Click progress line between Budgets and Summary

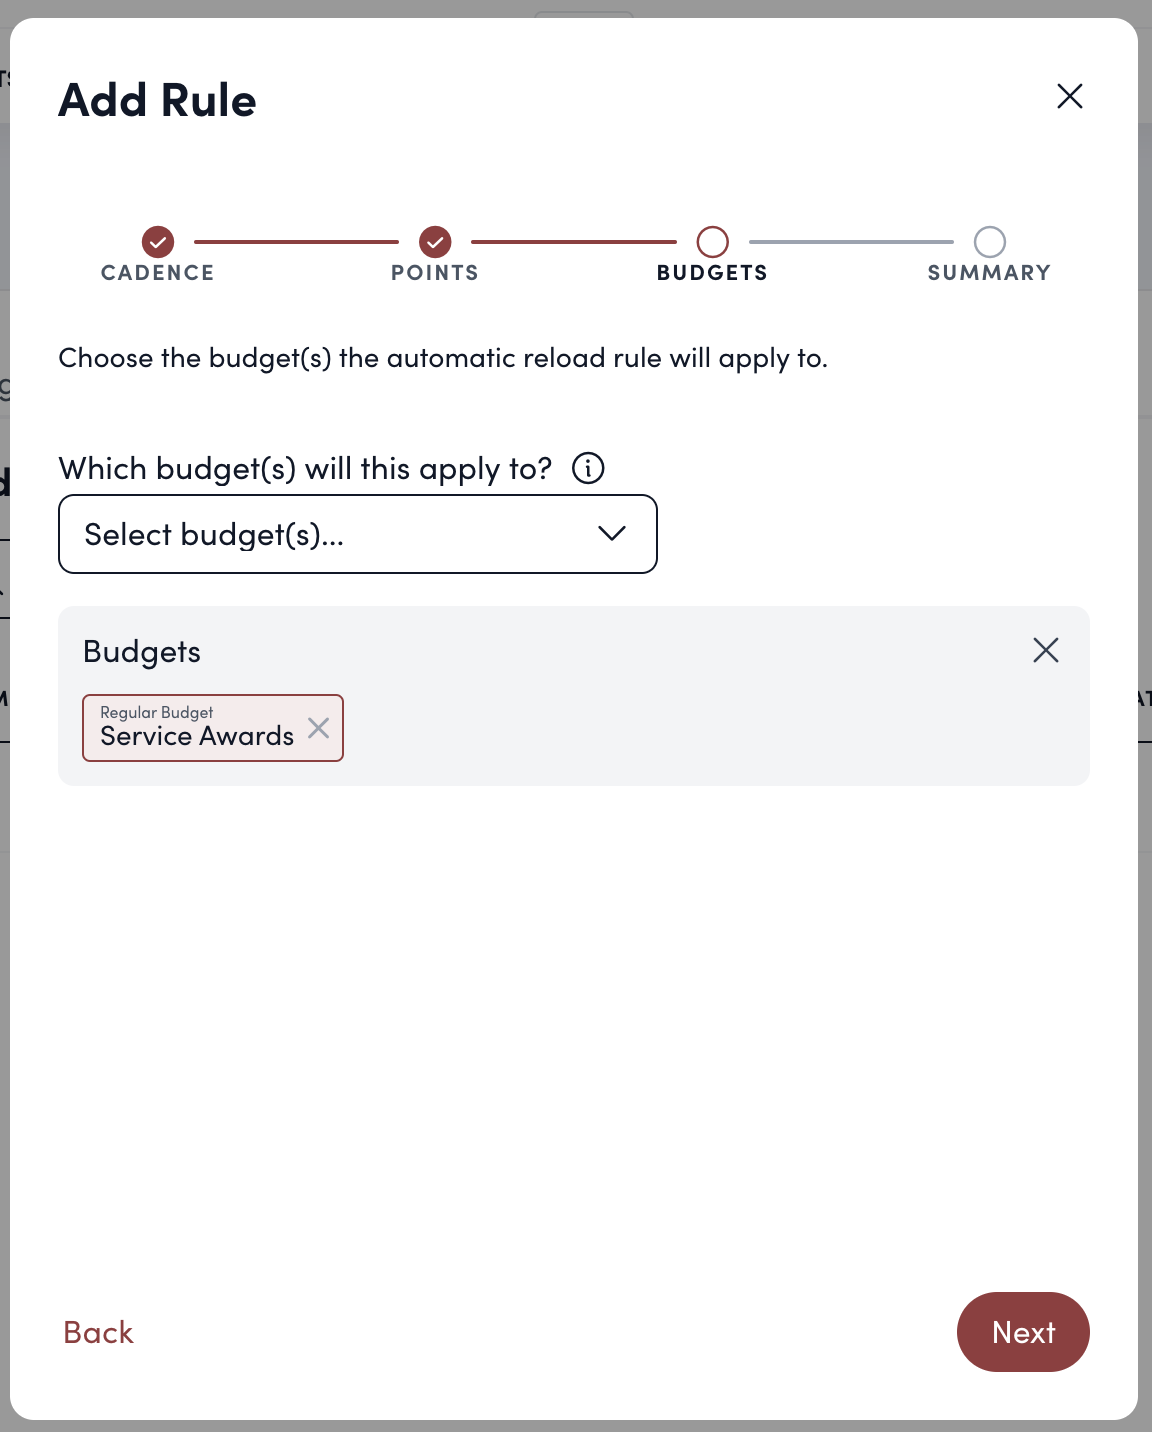pyautogui.click(x=851, y=241)
